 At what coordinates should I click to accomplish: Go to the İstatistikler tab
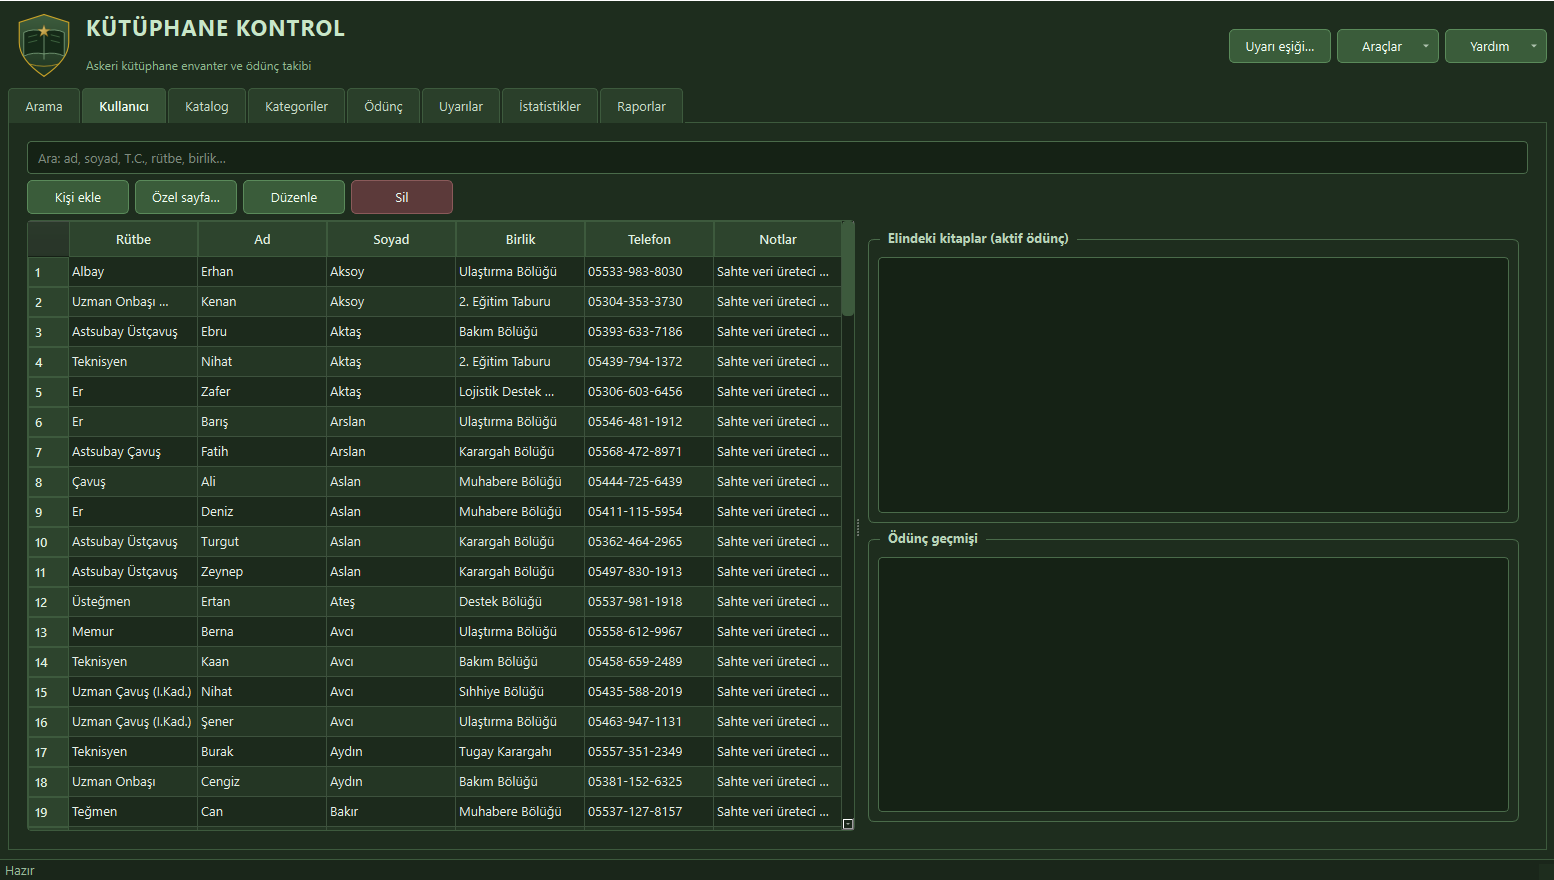tap(550, 106)
